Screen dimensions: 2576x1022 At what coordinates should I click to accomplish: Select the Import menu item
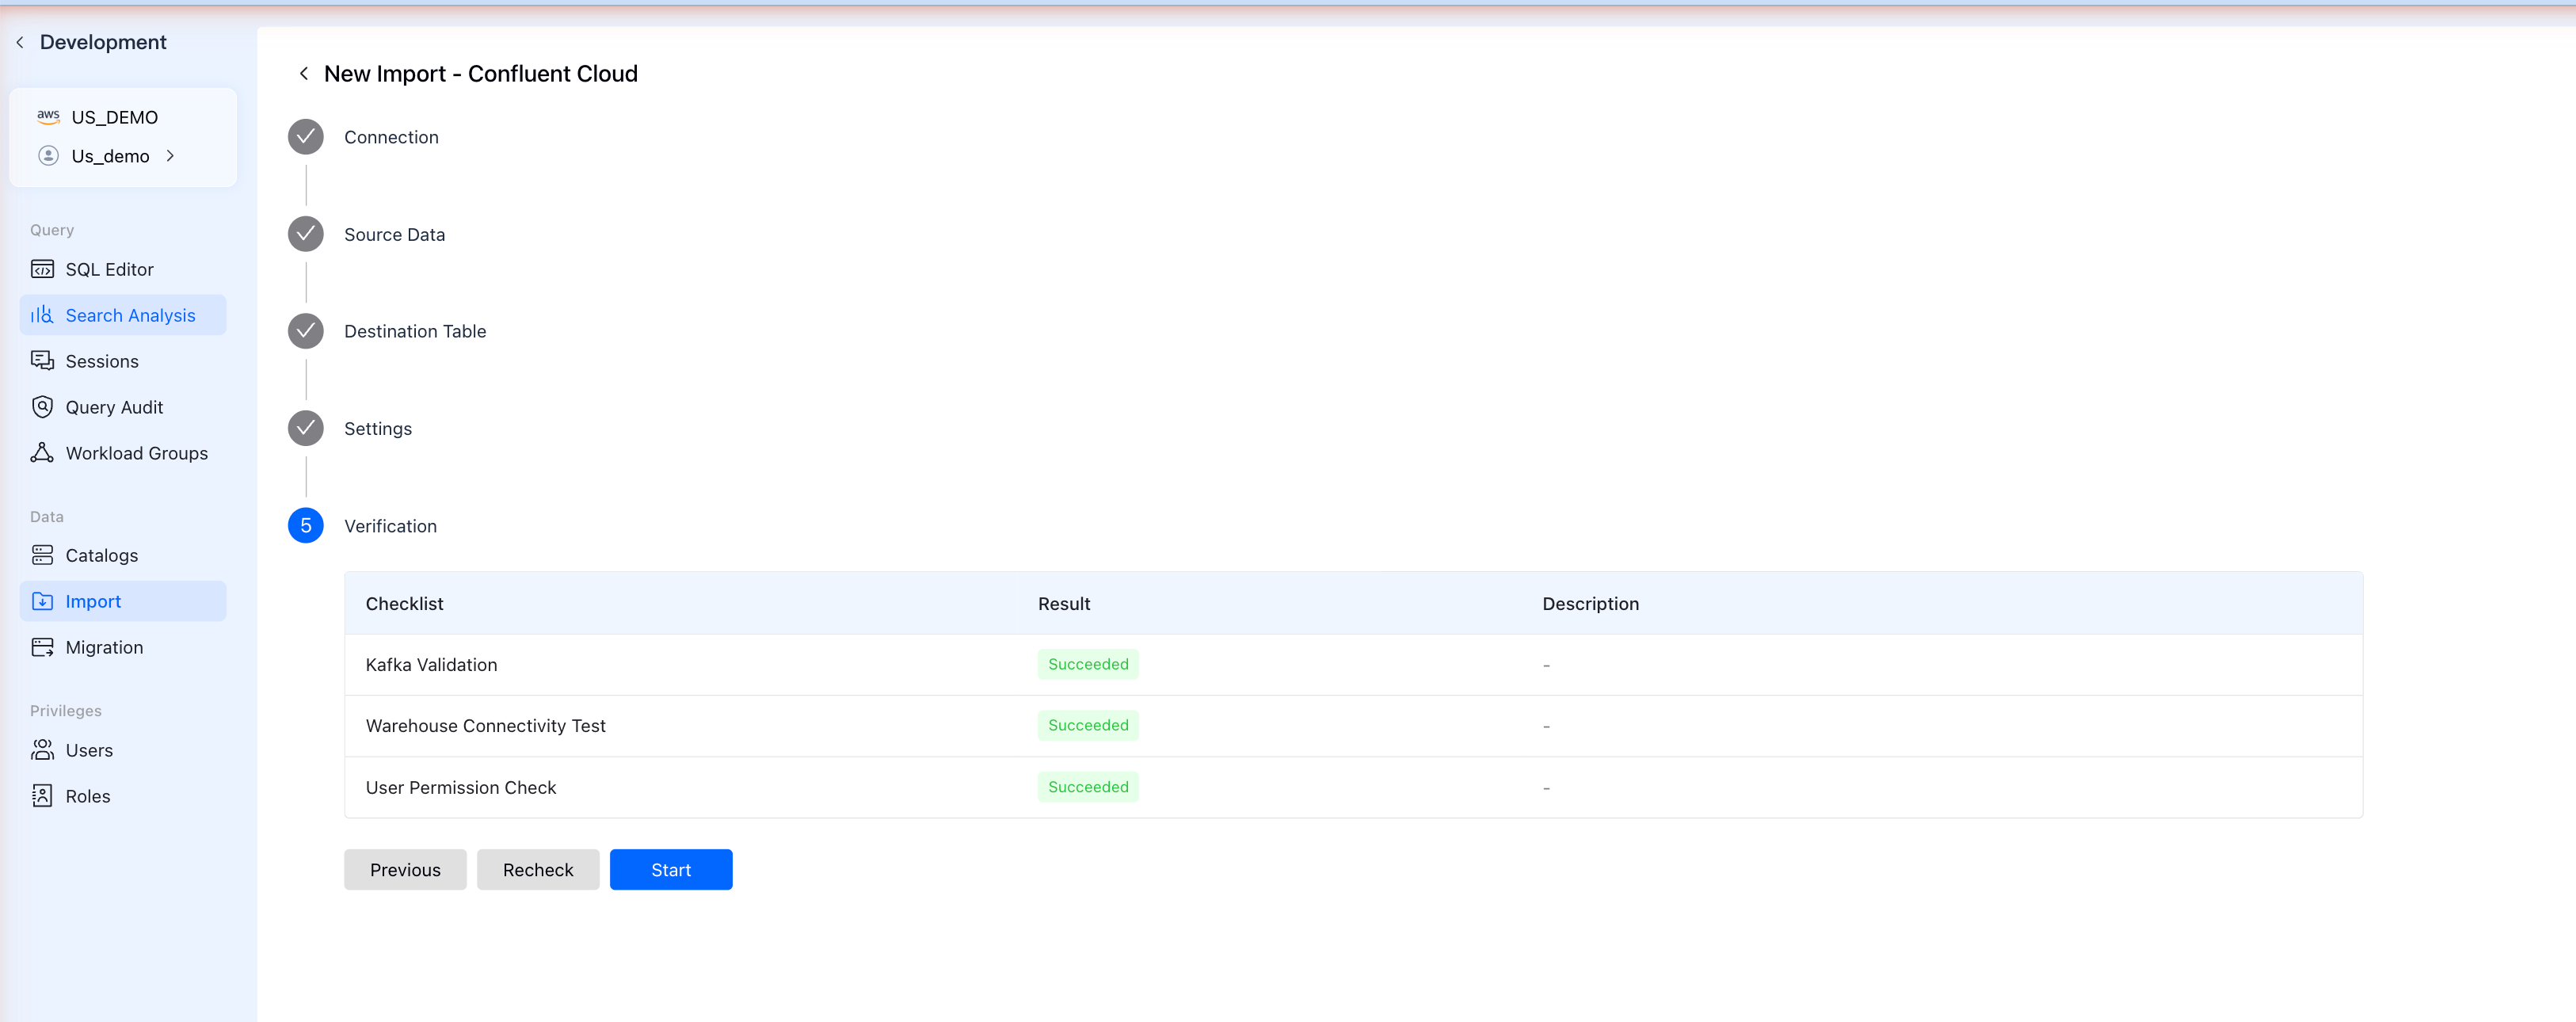tap(93, 601)
